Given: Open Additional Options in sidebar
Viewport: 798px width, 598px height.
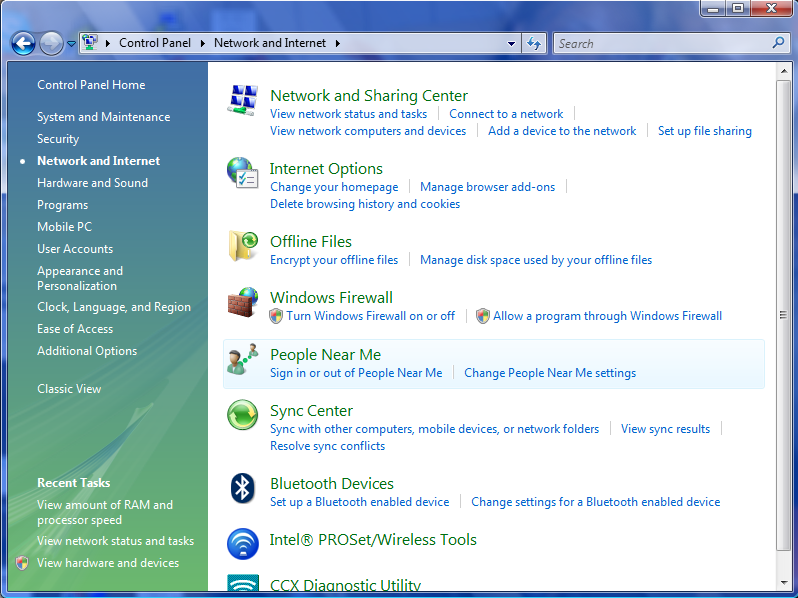Looking at the screenshot, I should click(x=87, y=351).
